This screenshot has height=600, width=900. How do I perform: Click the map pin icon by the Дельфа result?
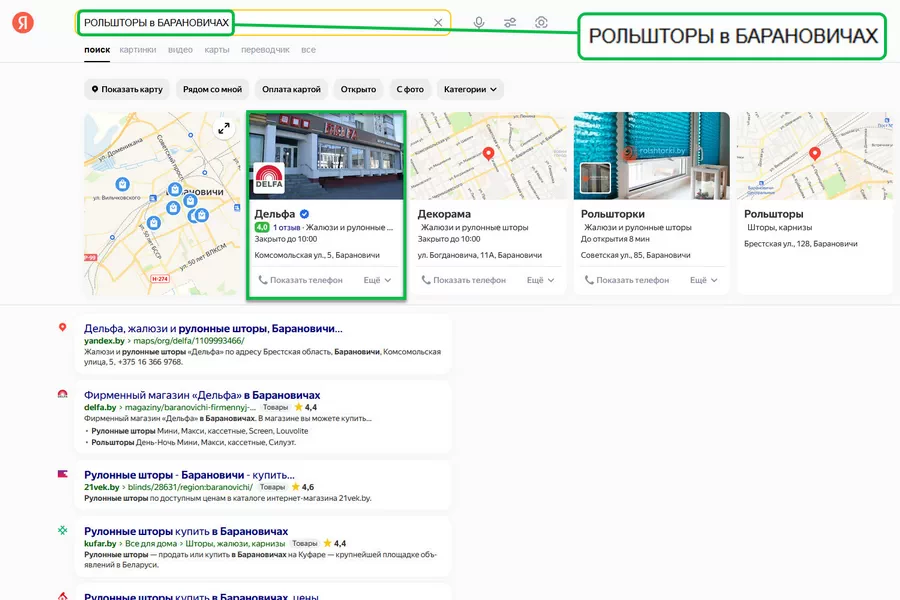pyautogui.click(x=63, y=327)
